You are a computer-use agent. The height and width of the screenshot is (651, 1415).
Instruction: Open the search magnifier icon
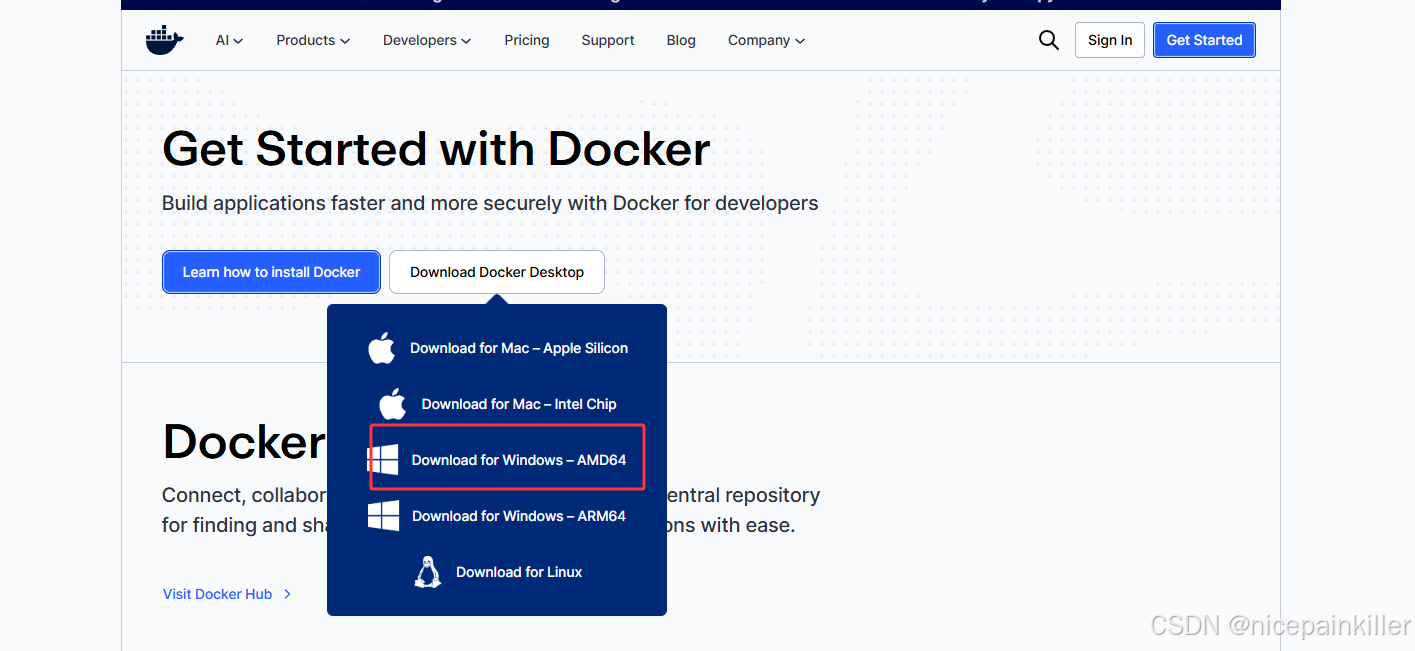click(x=1048, y=40)
